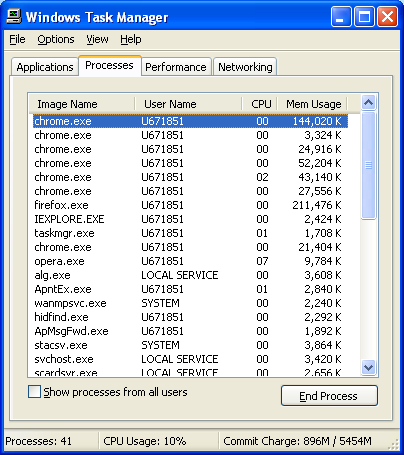Select the svchost.exe process
The width and height of the screenshot is (404, 455).
(190, 359)
